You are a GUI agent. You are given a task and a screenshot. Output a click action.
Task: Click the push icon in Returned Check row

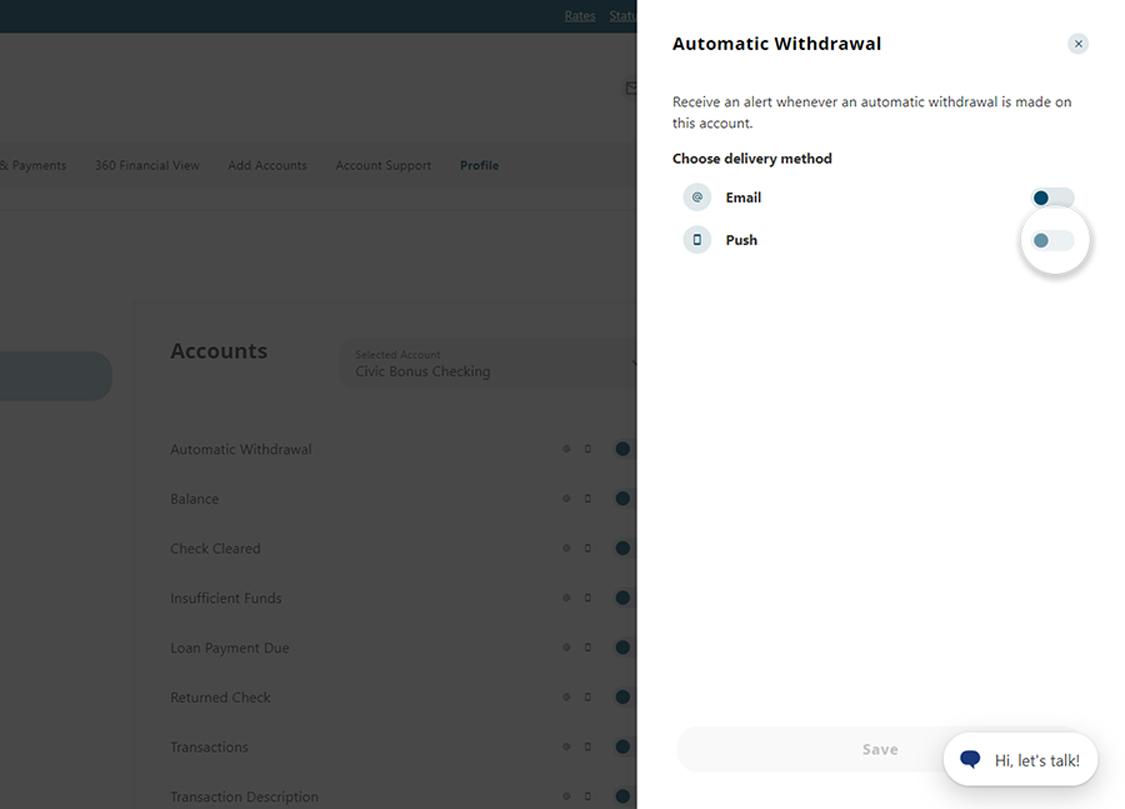(588, 696)
